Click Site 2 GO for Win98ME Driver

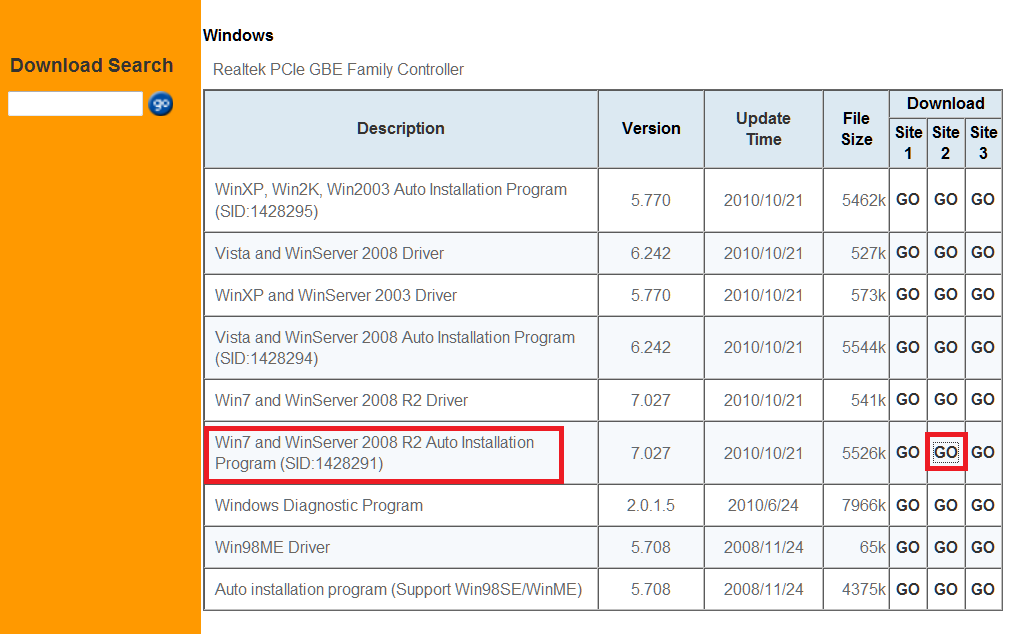pos(945,547)
